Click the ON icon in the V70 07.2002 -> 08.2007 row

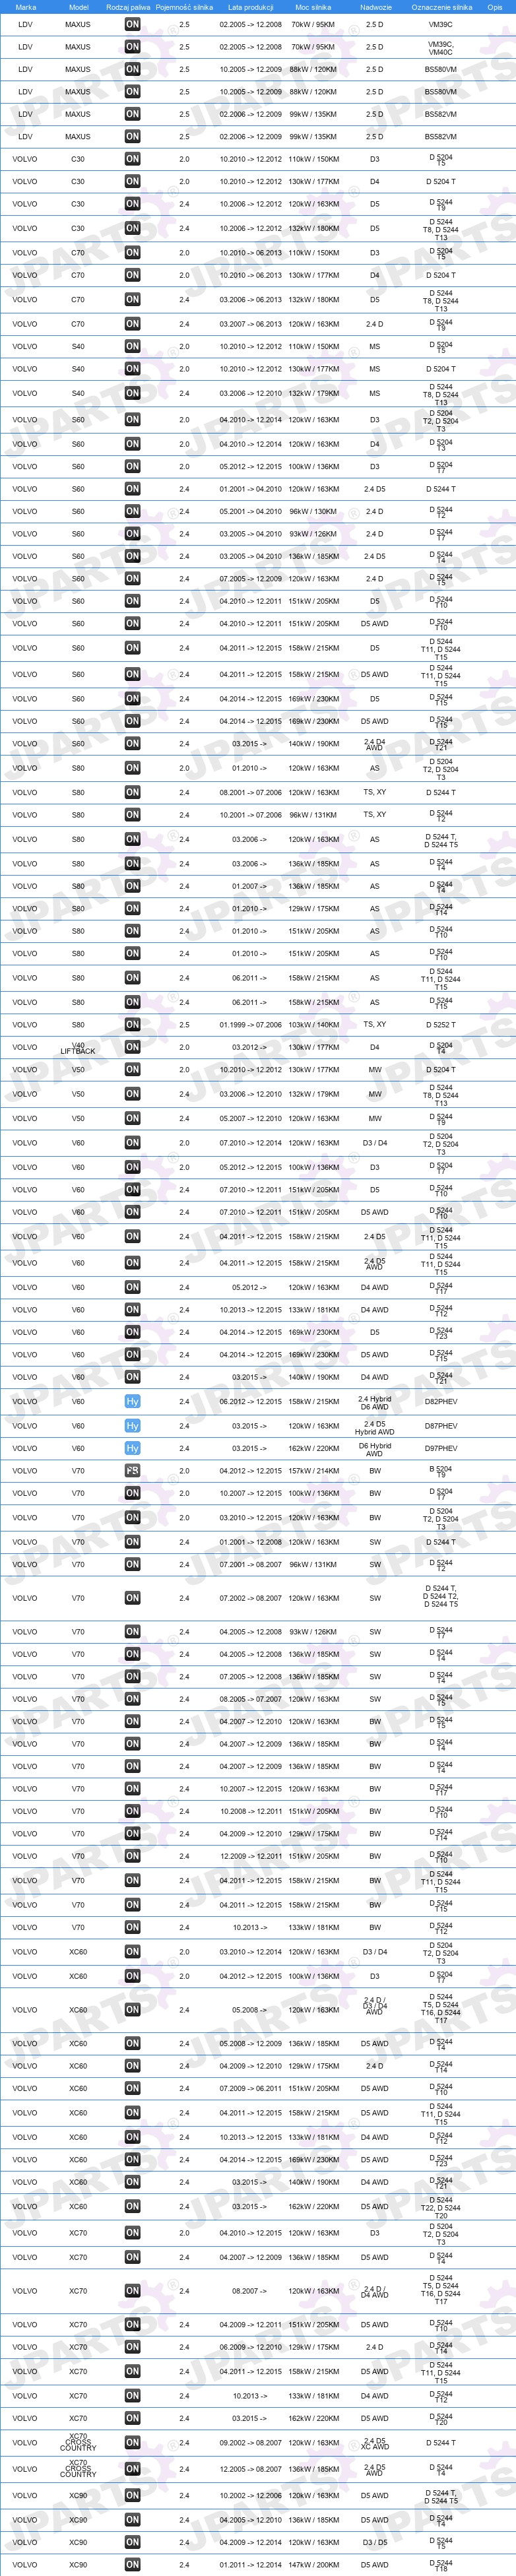click(x=132, y=1598)
